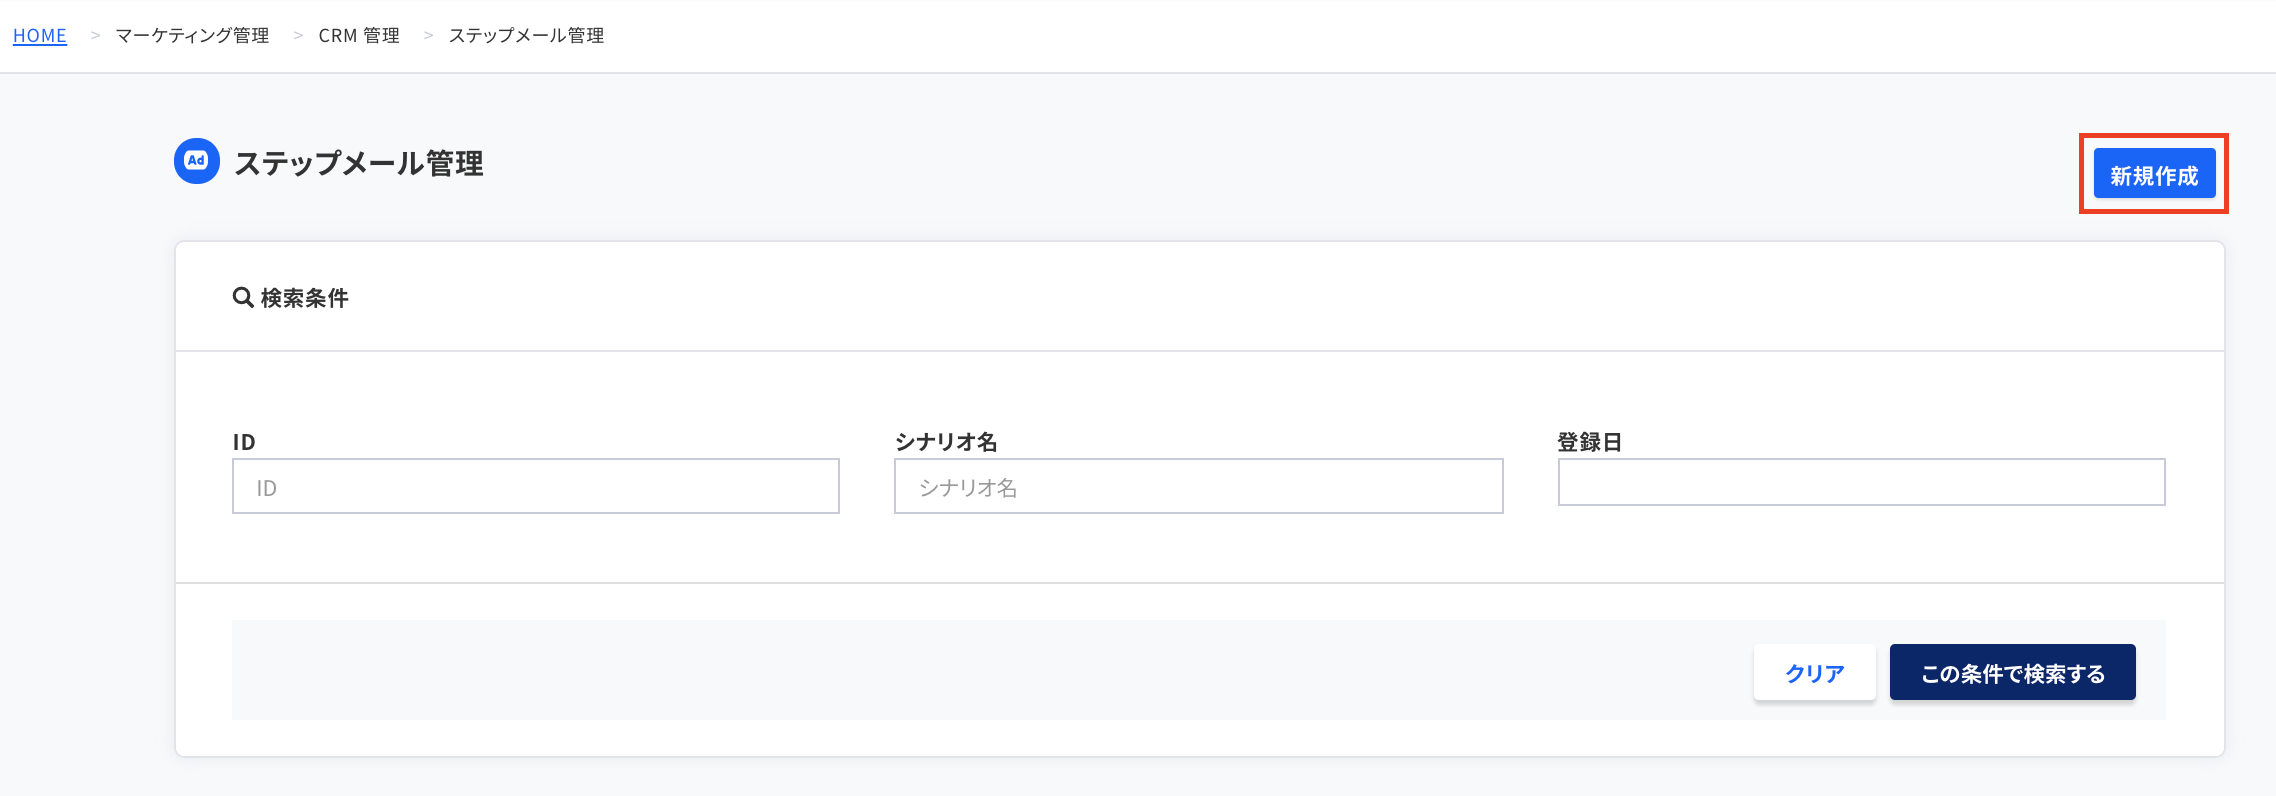The width and height of the screenshot is (2276, 796).
Task: Open the 登録日 date field
Action: click(1862, 482)
